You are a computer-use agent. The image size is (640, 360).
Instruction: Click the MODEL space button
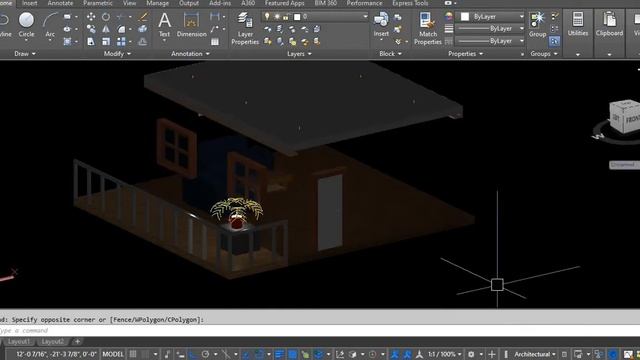tap(113, 354)
